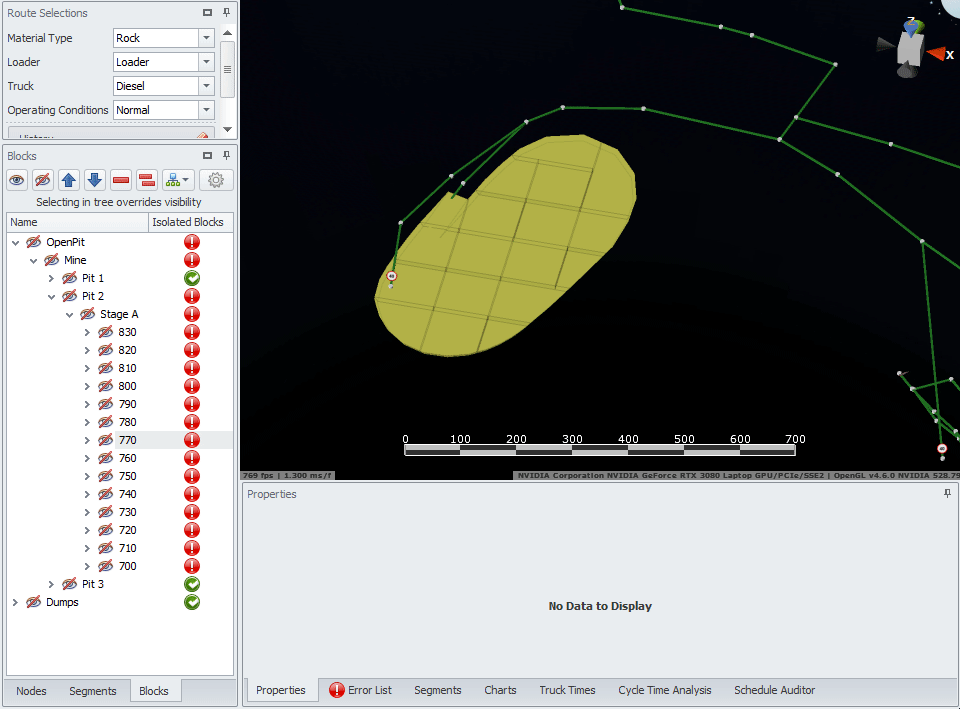Click the Nodes tab button

pos(31,691)
